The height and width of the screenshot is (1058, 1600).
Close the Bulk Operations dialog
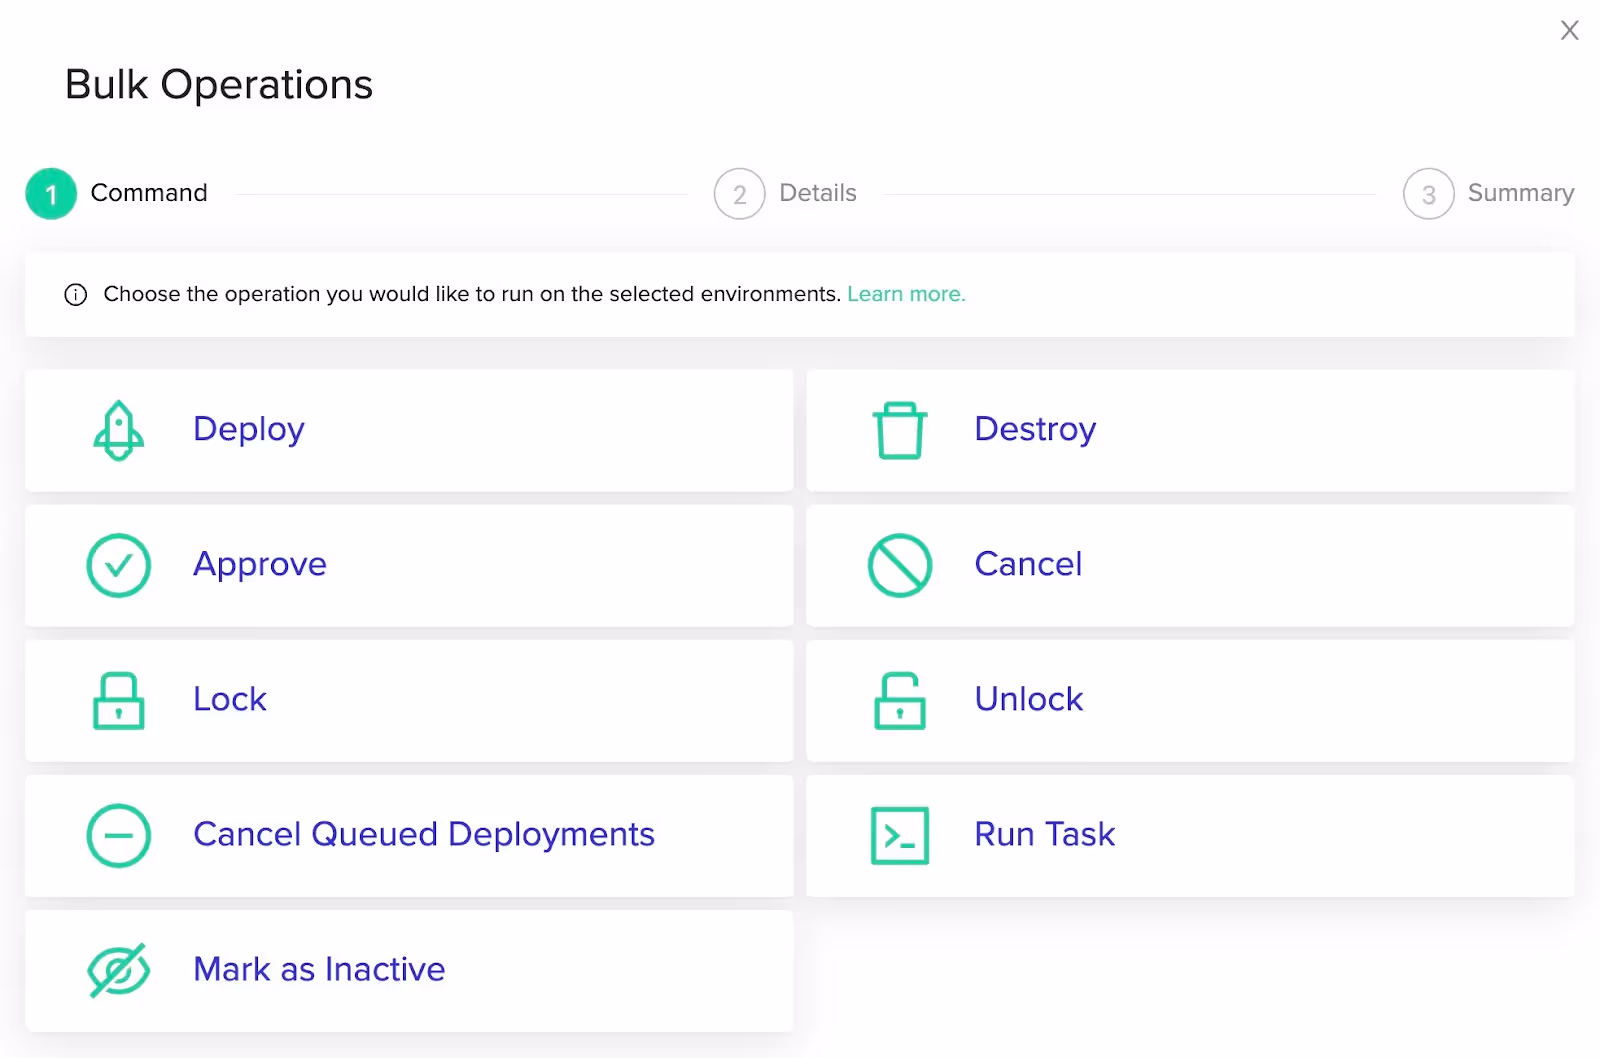[1569, 30]
